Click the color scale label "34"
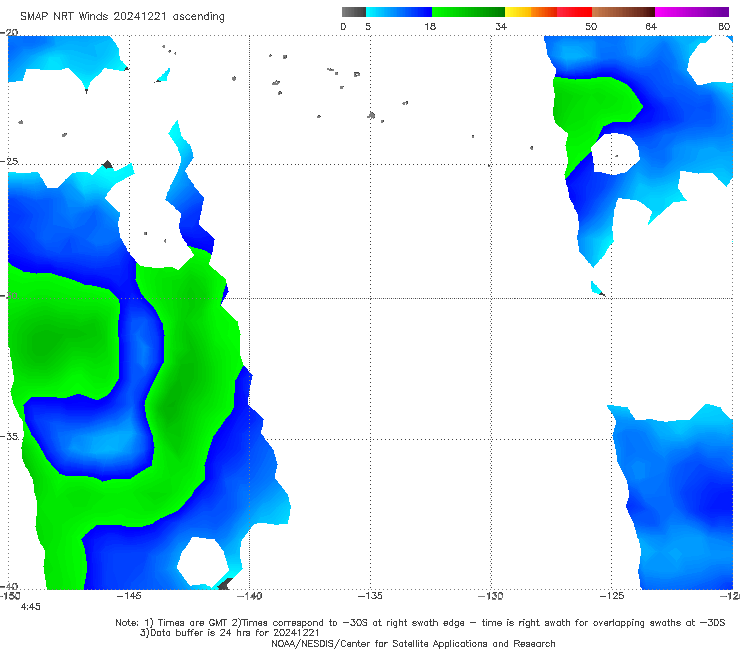The image size is (740, 650). click(501, 26)
